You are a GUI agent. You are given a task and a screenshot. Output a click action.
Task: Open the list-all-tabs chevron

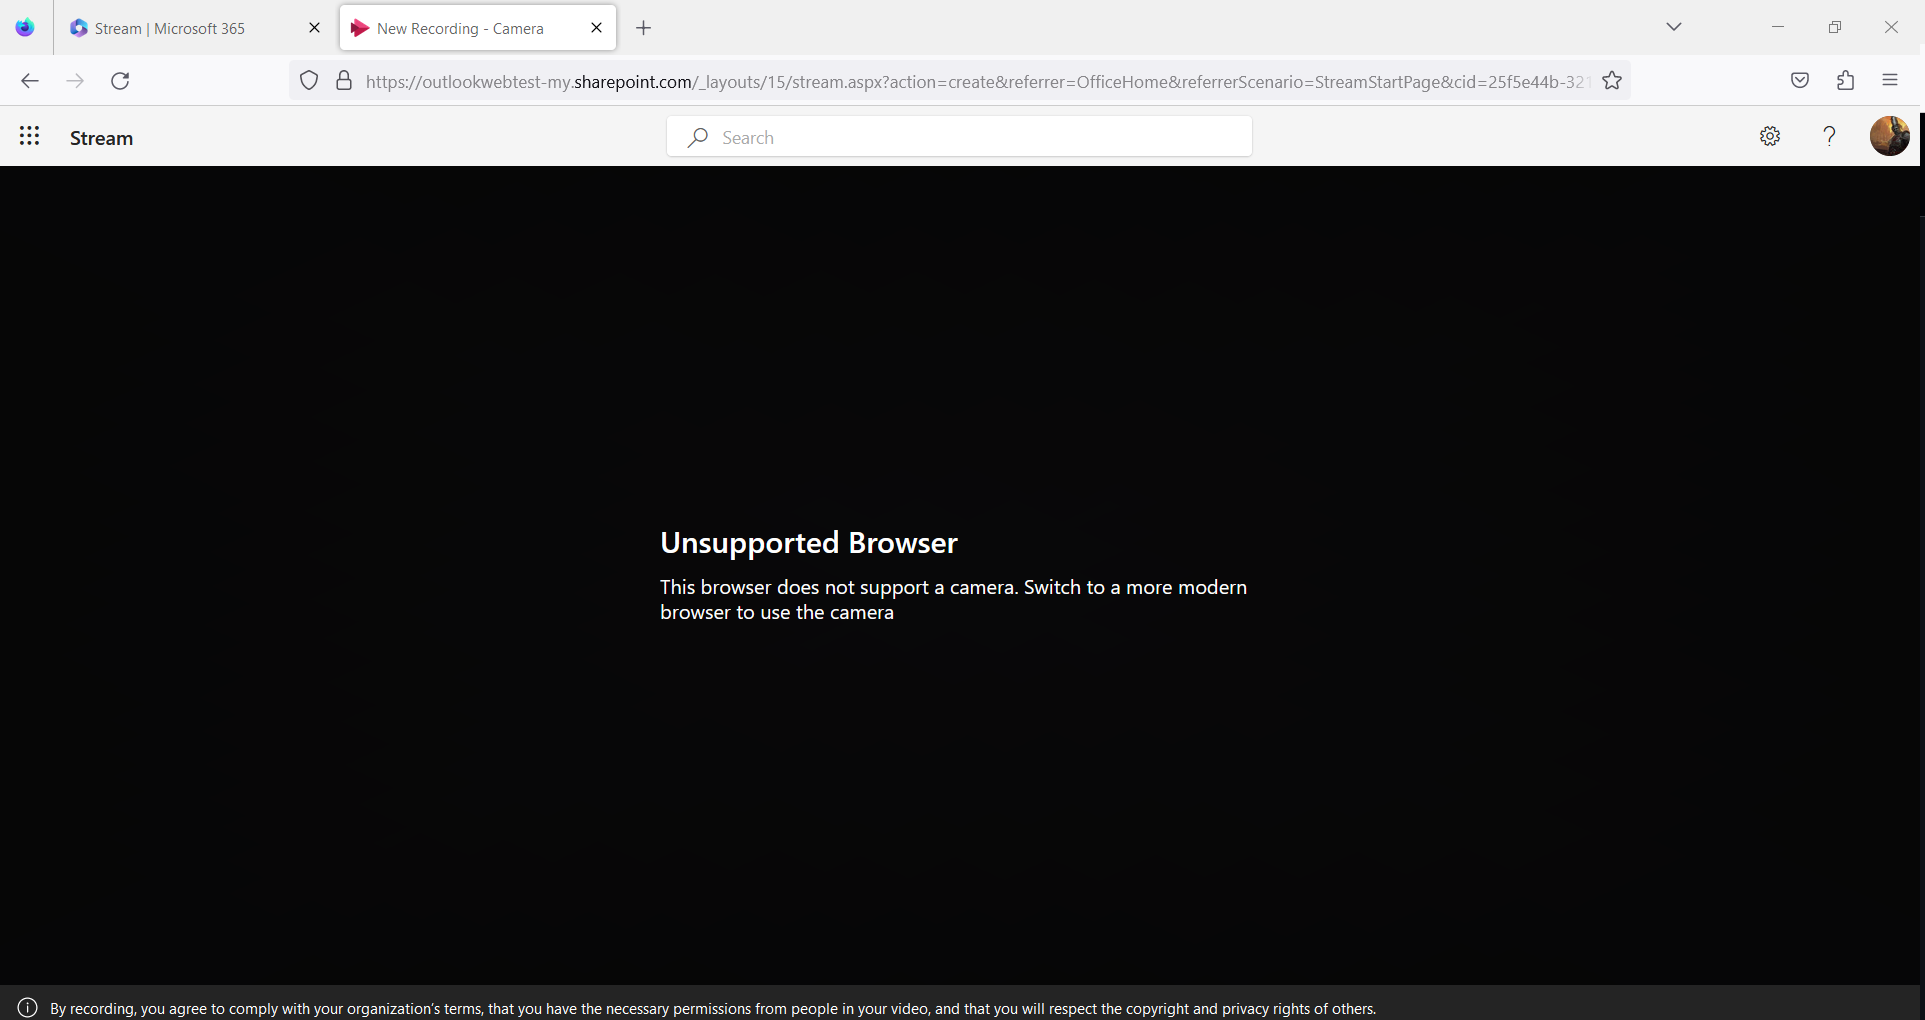click(1674, 27)
